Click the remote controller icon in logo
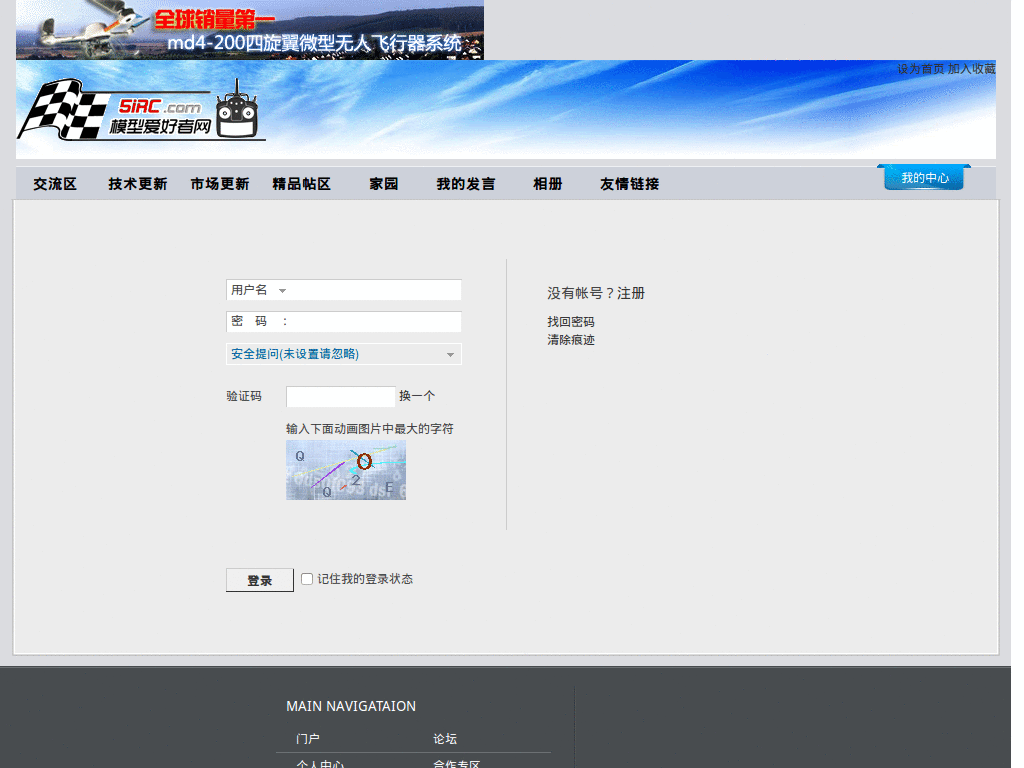 237,109
